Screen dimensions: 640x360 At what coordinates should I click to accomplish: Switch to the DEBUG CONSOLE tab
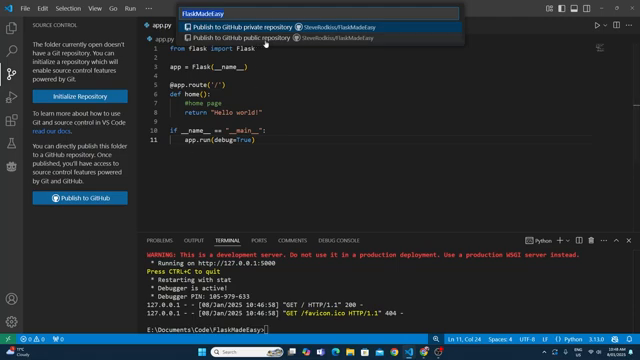[x=339, y=240]
